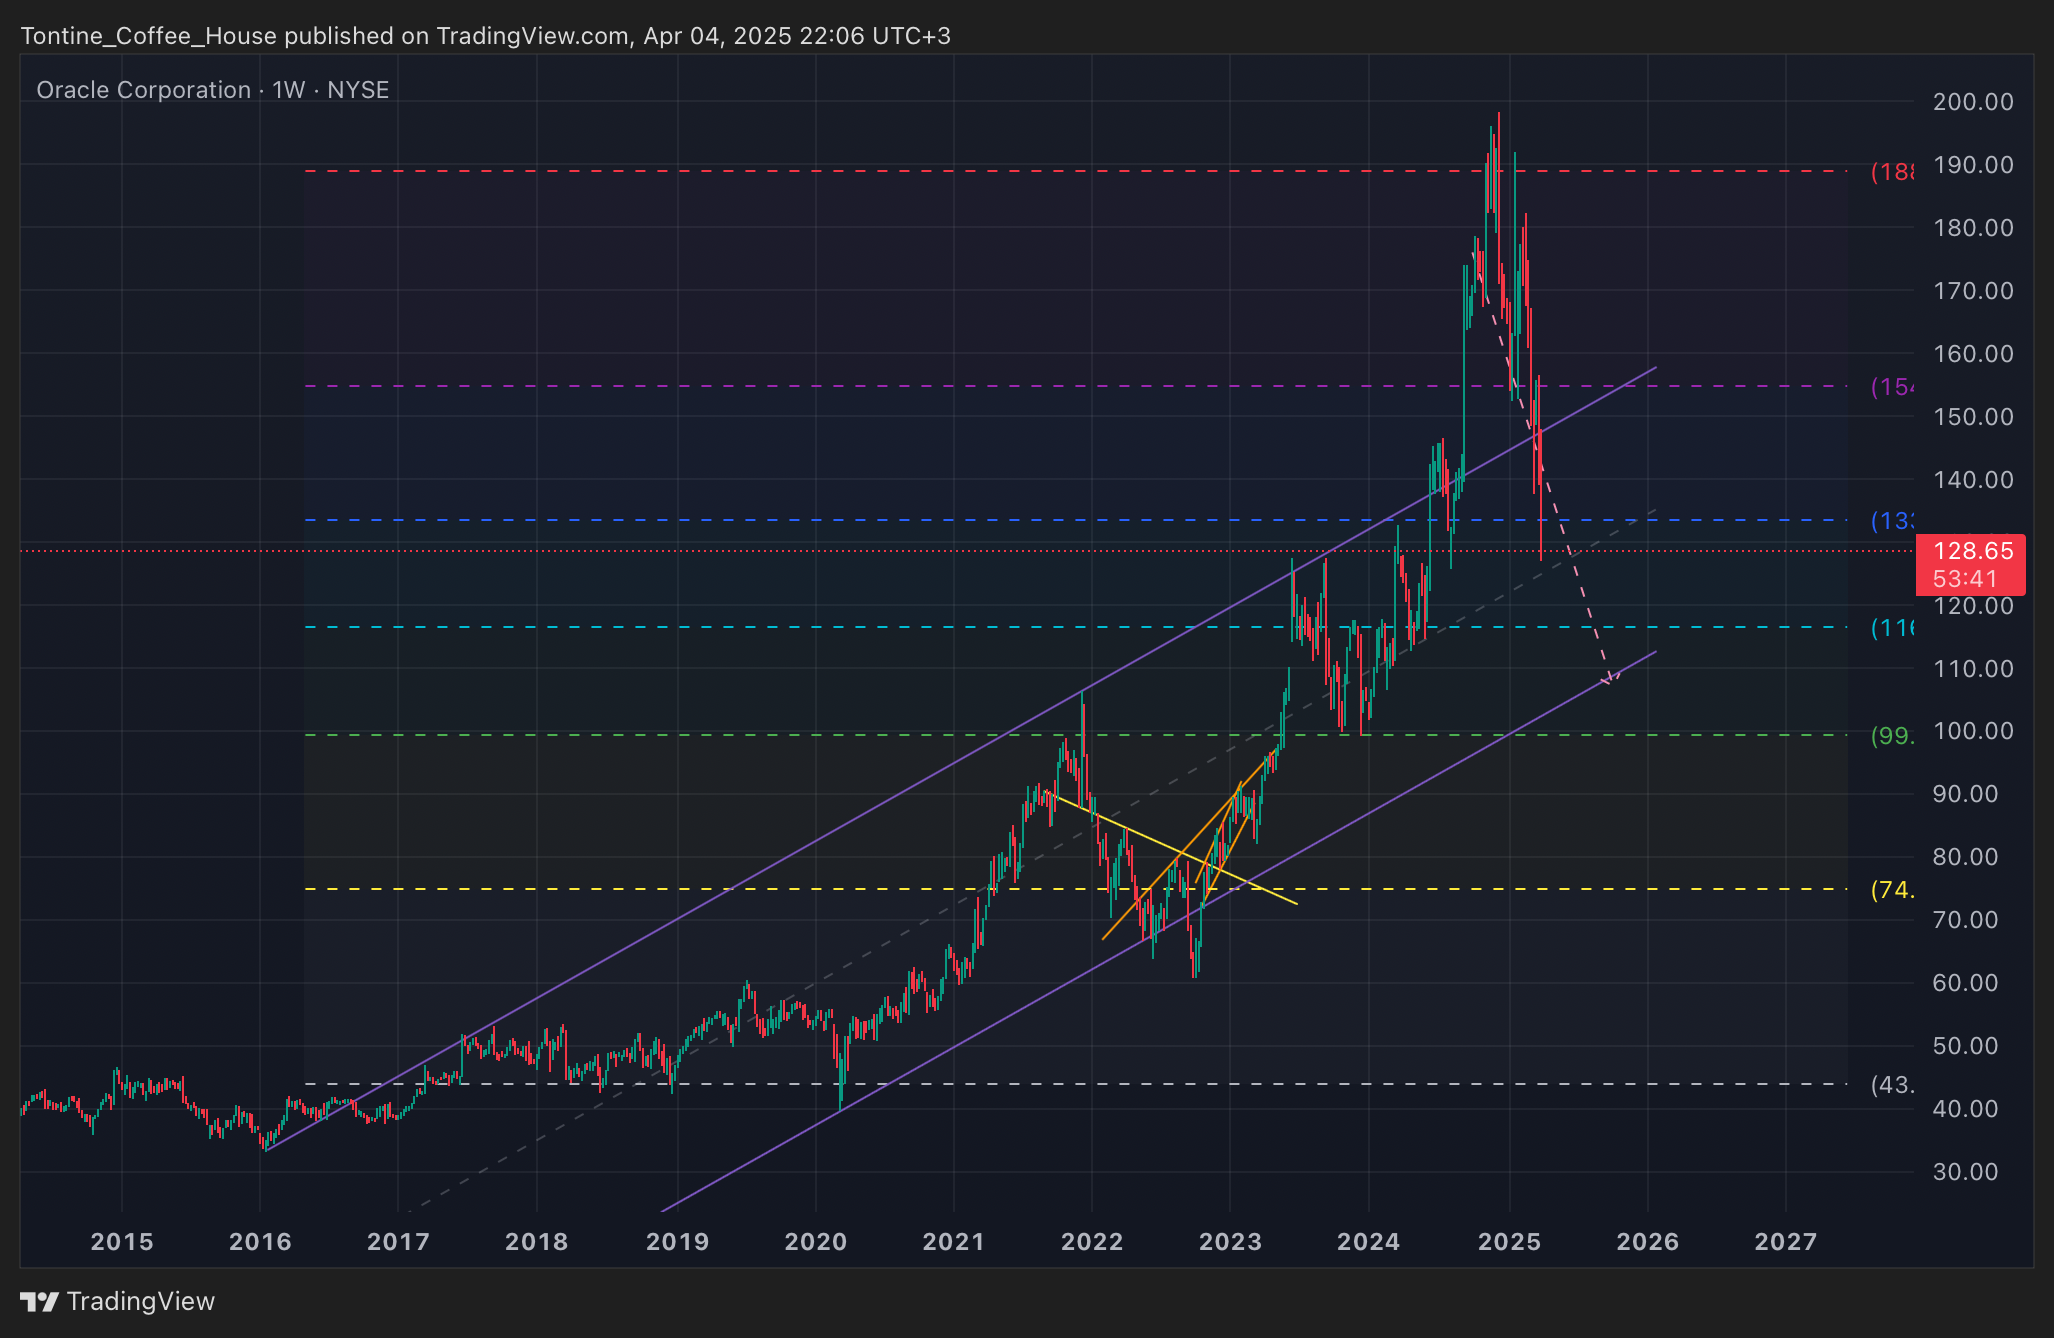Screen dimensions: 2054x1338
Task: Click the "60.00" price axis label
Action: click(x=1965, y=983)
